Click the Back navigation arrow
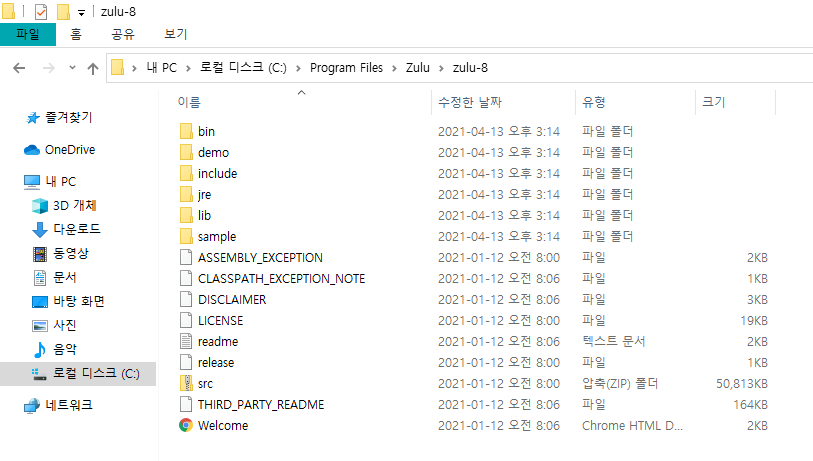The height and width of the screenshot is (461, 813). coord(19,68)
